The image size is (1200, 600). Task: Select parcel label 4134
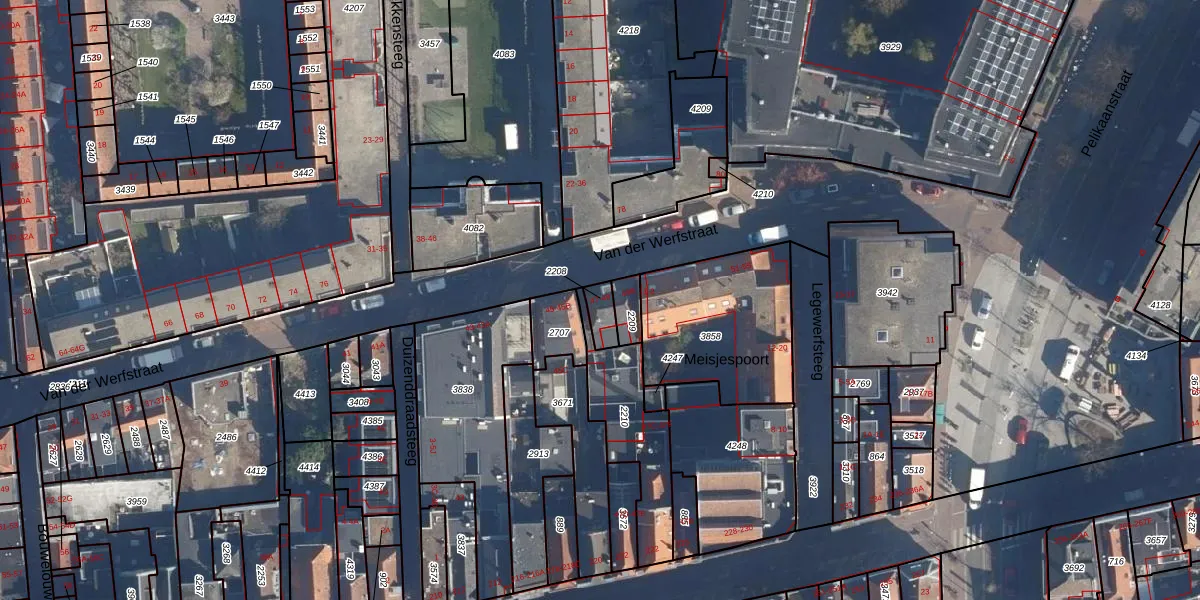[1136, 356]
